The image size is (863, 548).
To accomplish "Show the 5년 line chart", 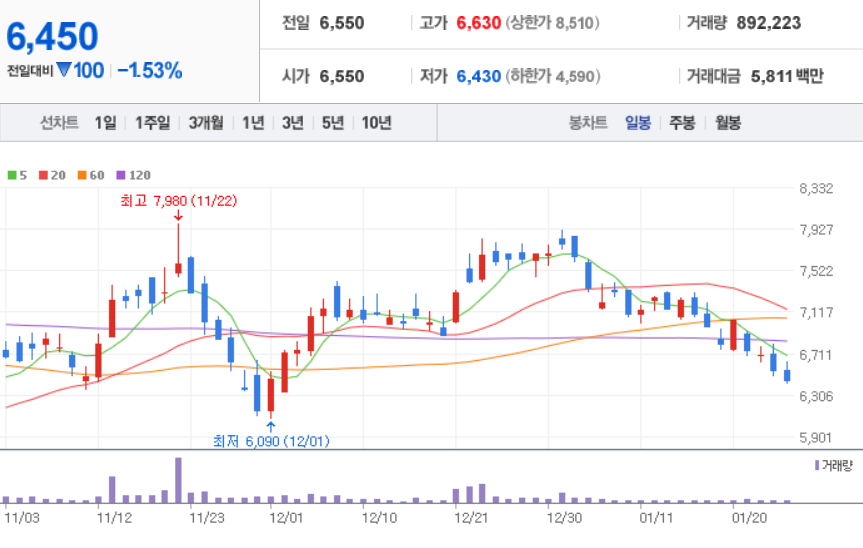I will (x=332, y=122).
